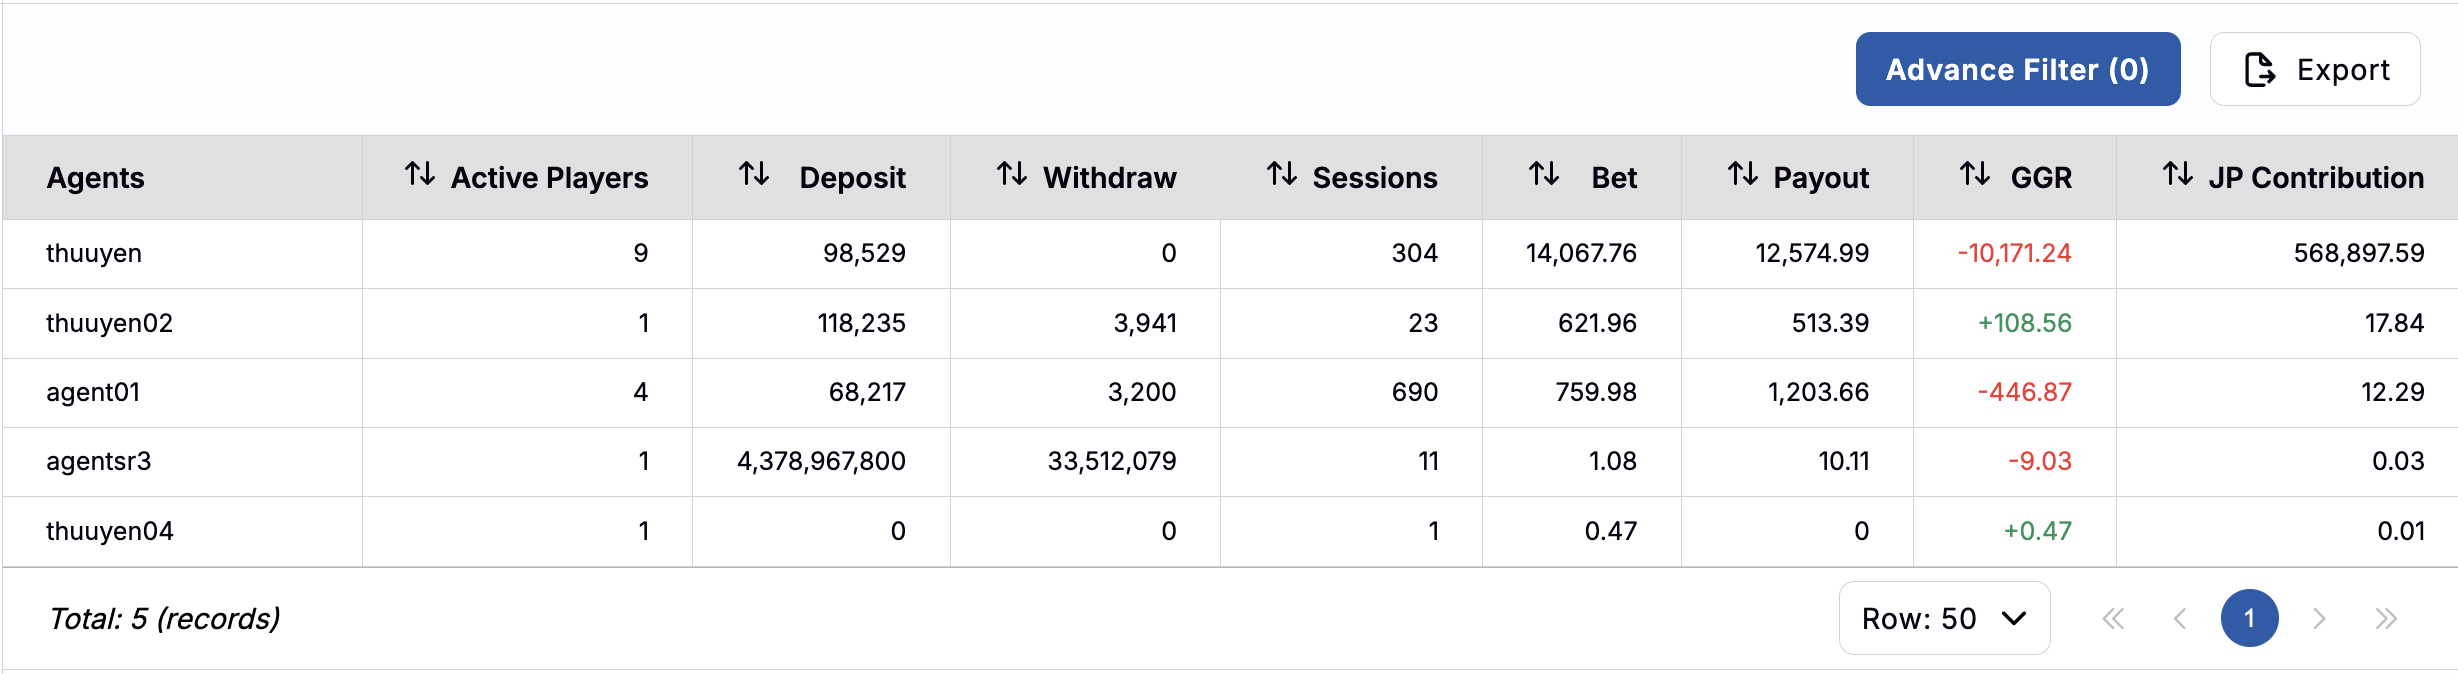Sort the Bet column
2458x674 pixels.
(x=1546, y=177)
